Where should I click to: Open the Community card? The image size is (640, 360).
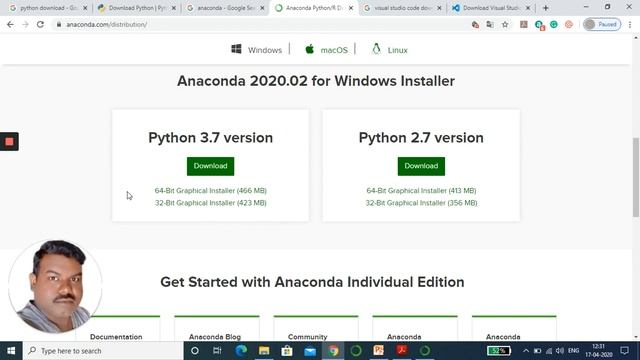316,328
